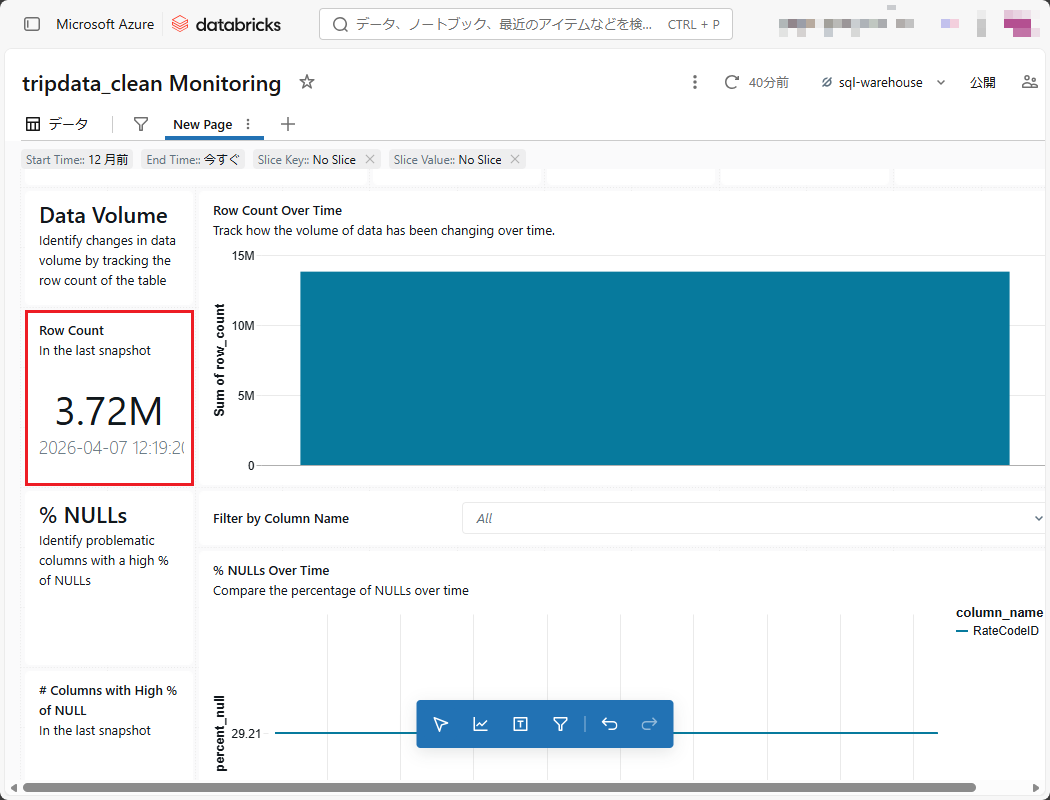The width and height of the screenshot is (1050, 800).
Task: Switch to the データ tab
Action: pos(57,124)
